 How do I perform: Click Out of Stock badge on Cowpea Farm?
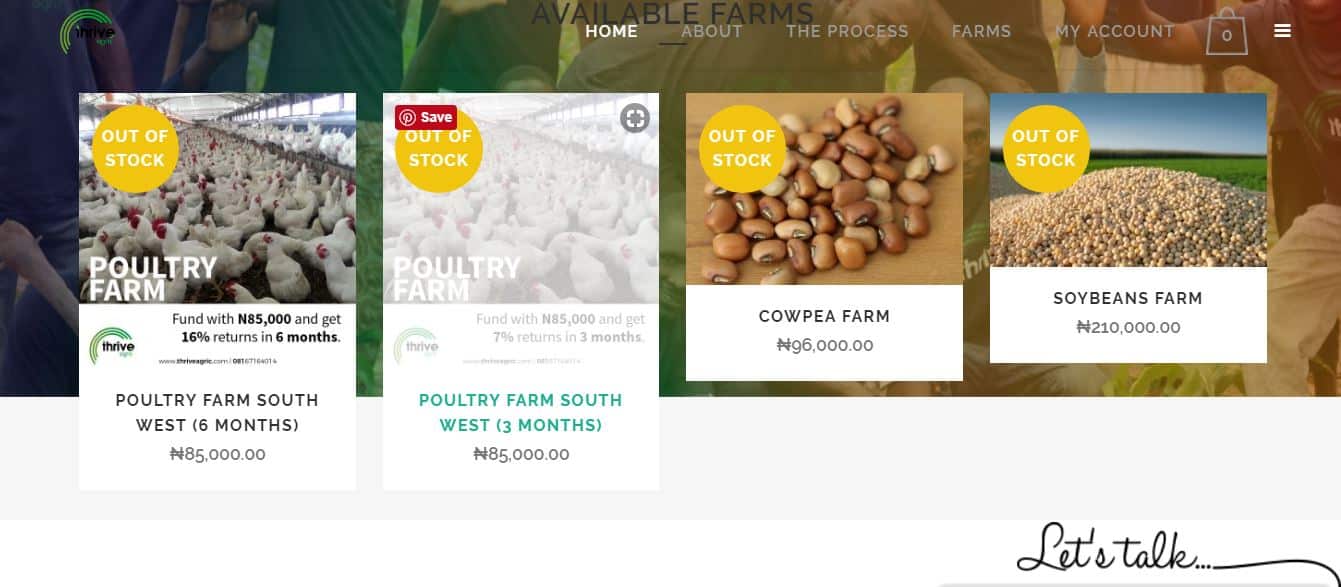(742, 148)
